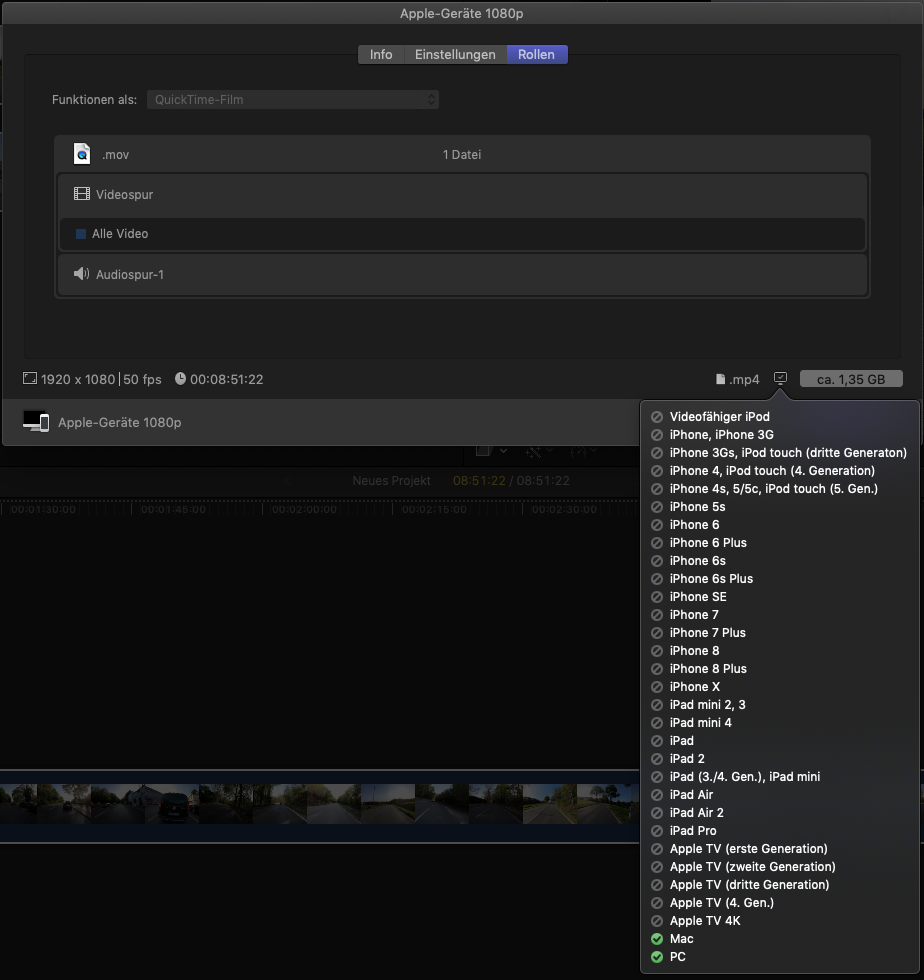This screenshot has width=924, height=980.
Task: Click the green checkmark next to Mac
Action: coord(657,939)
